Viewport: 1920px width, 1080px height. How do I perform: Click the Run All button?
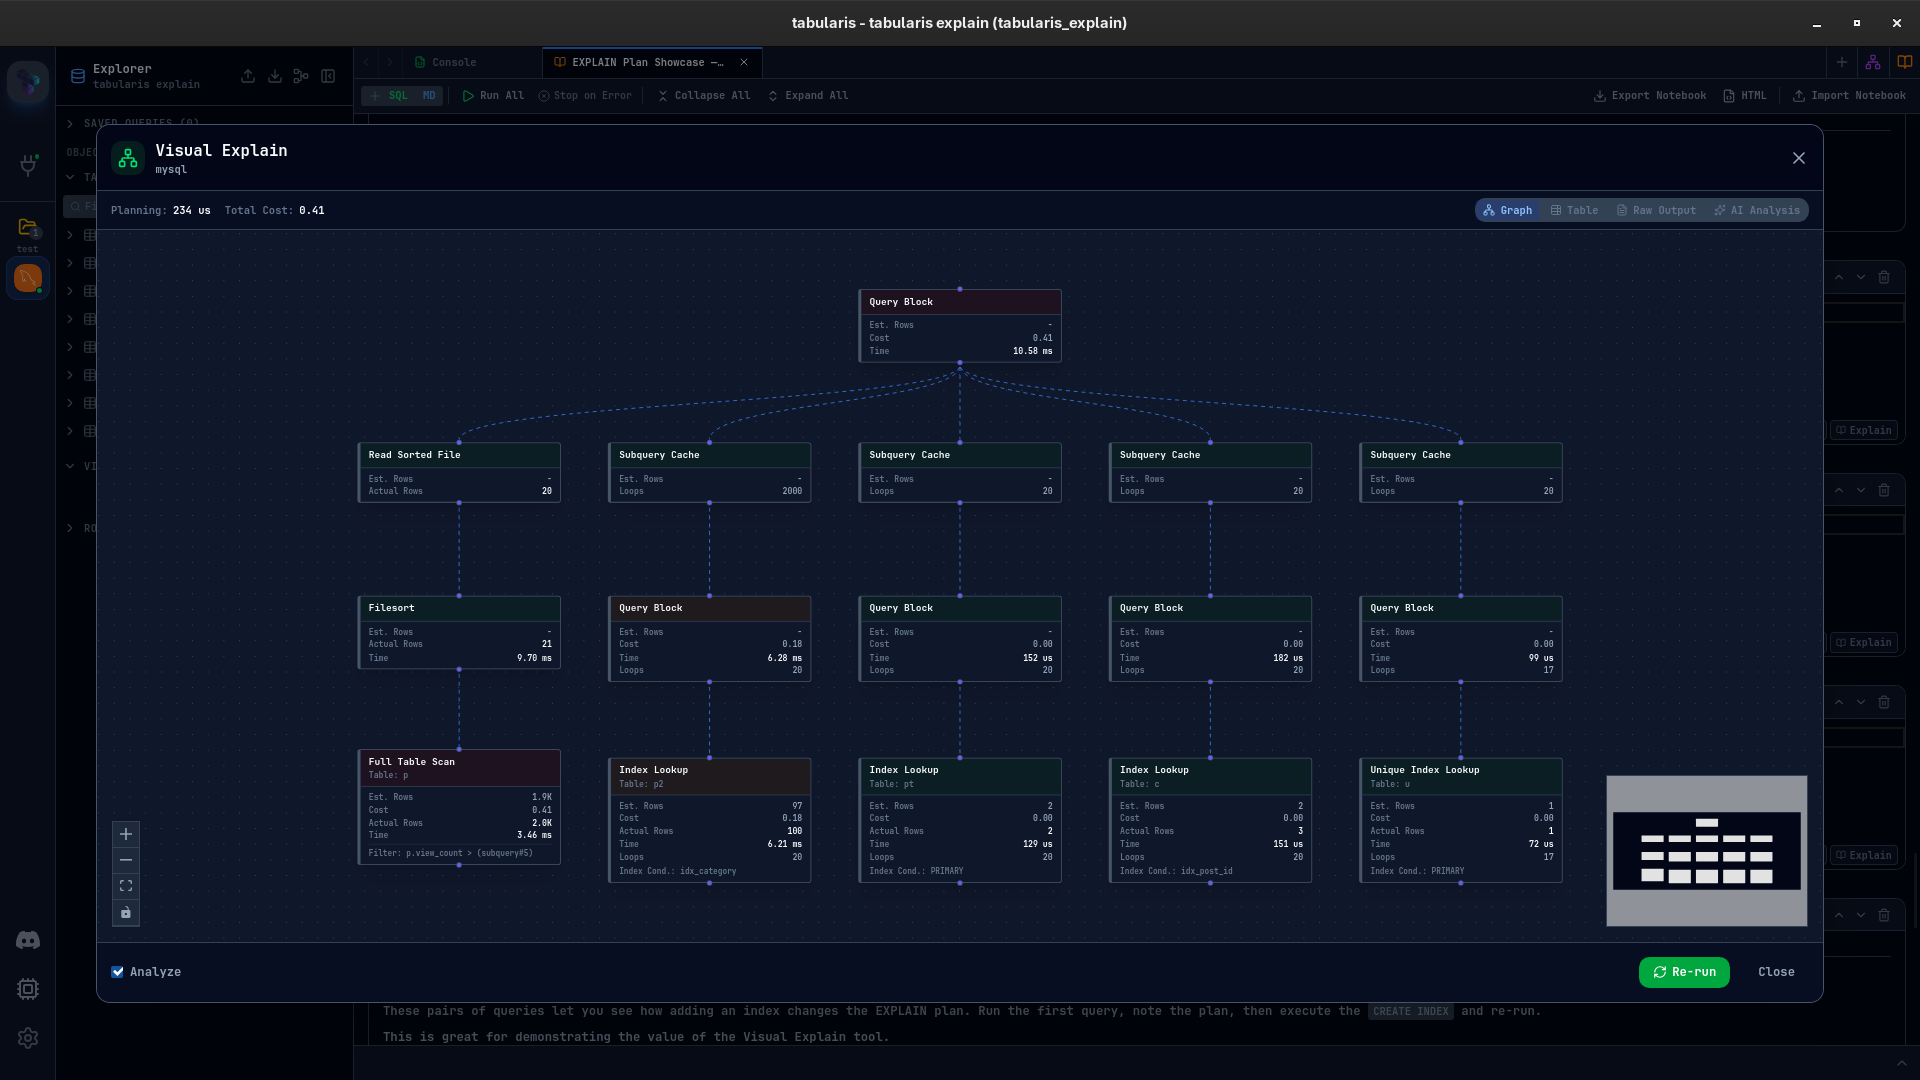coord(493,95)
